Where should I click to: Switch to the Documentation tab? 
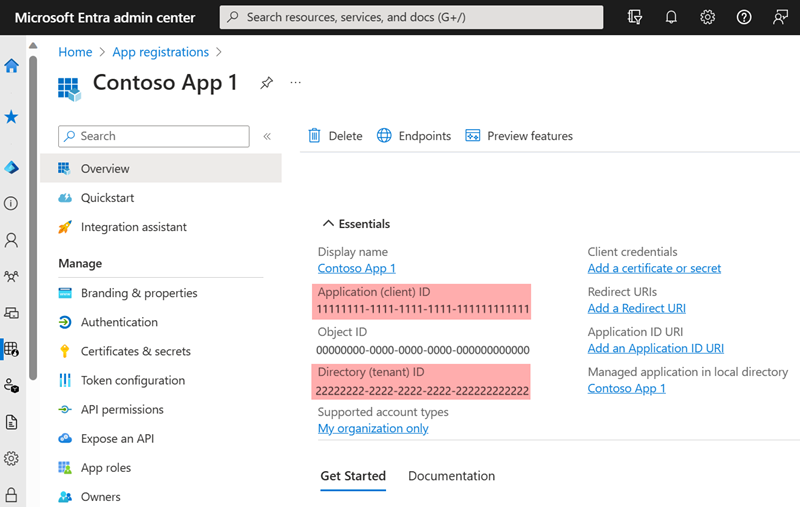pyautogui.click(x=451, y=476)
